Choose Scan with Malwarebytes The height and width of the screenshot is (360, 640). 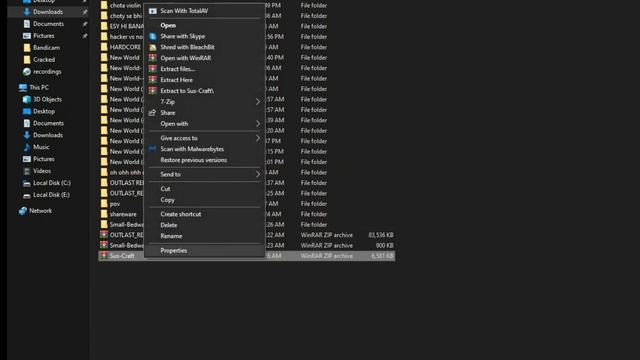pos(204,149)
